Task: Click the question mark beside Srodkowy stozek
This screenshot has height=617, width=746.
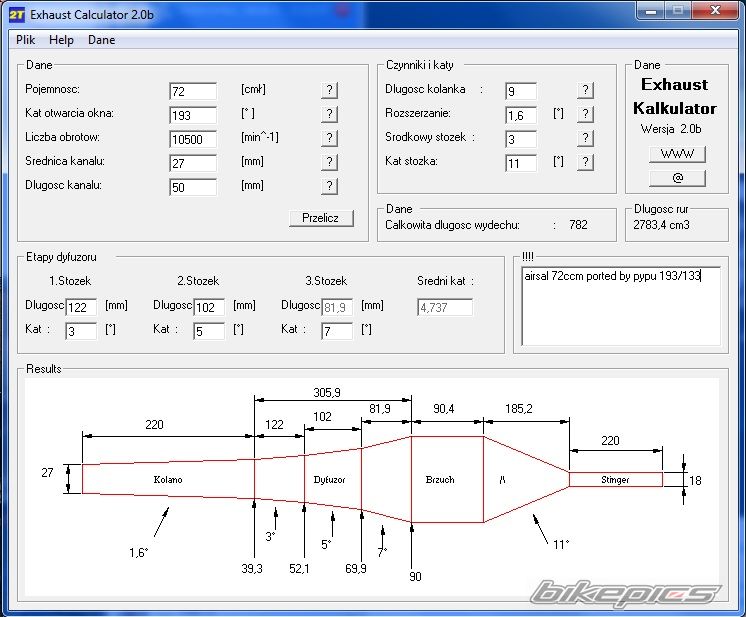Action: pyautogui.click(x=585, y=138)
